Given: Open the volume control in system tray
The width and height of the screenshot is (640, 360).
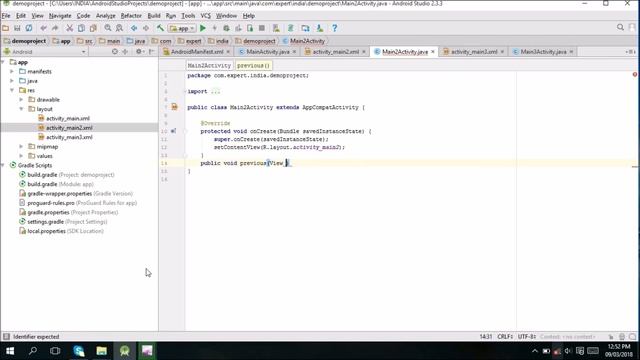Looking at the screenshot, I should [568, 351].
